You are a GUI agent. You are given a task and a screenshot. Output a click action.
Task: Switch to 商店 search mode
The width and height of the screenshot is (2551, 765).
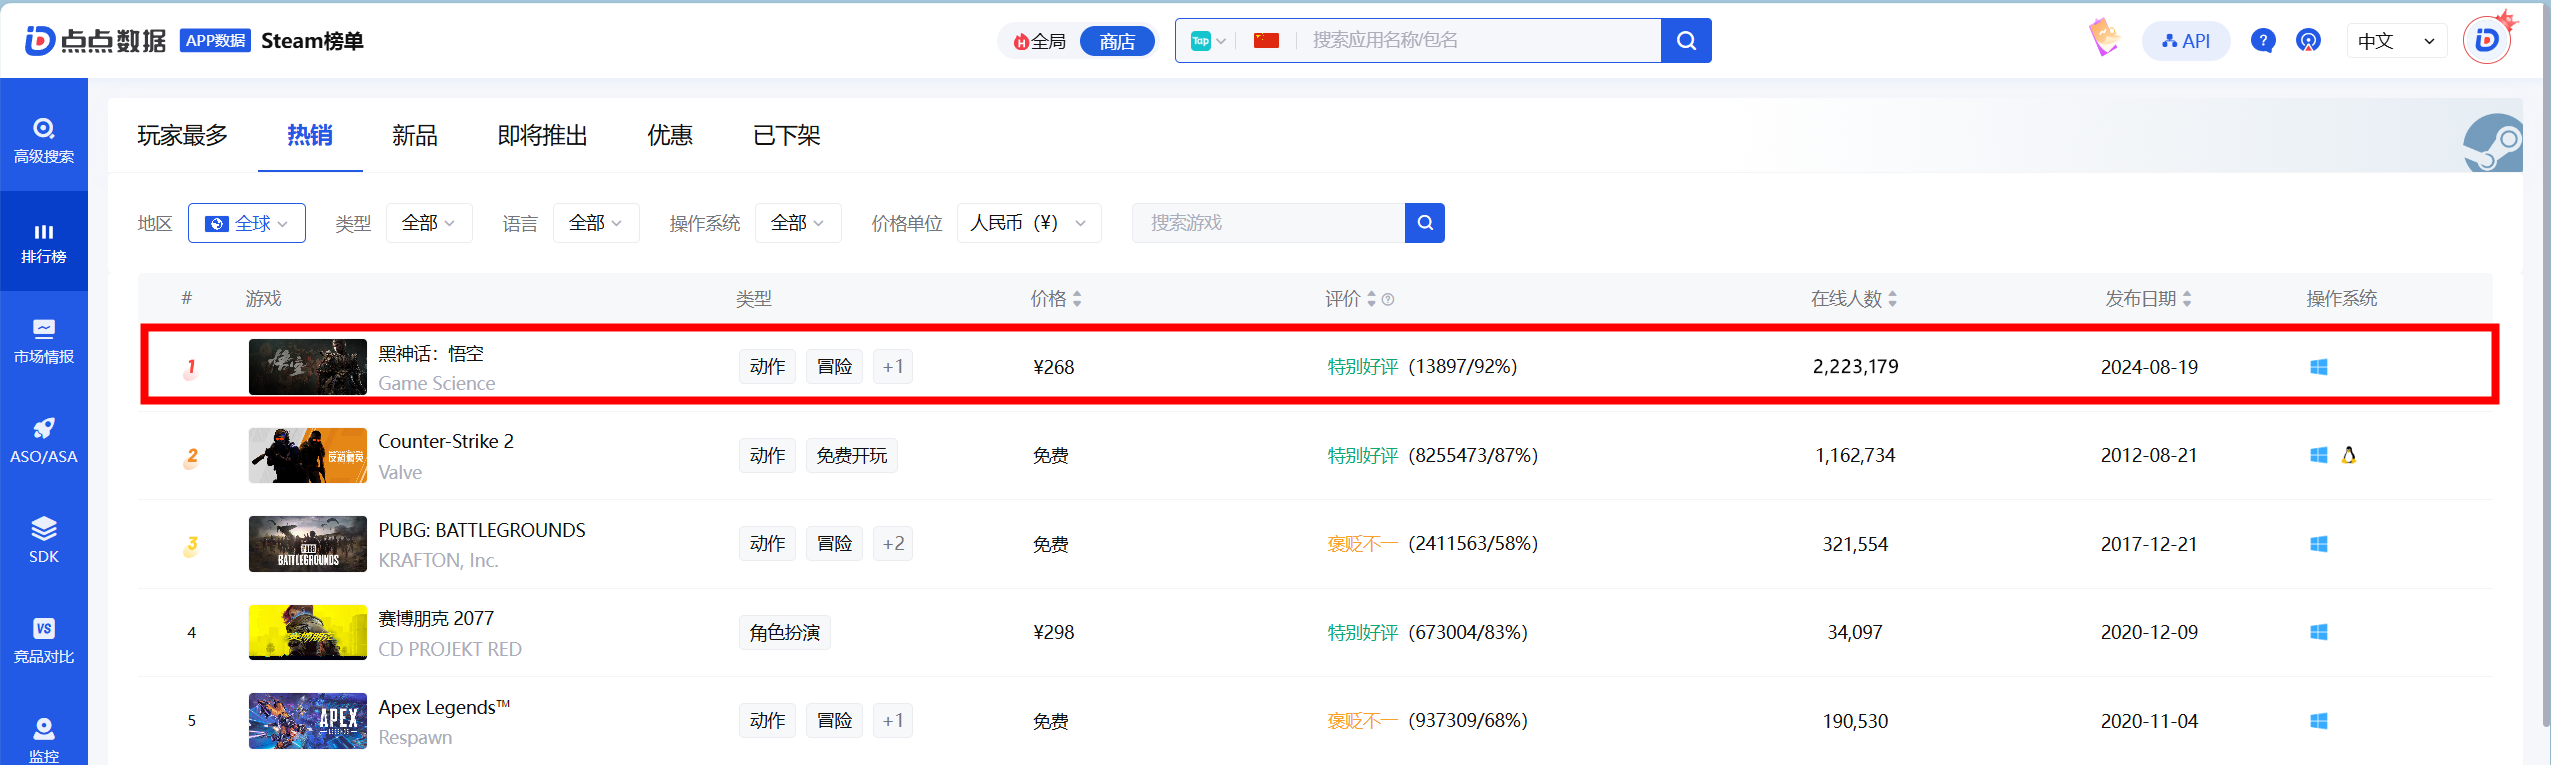[x=1117, y=41]
